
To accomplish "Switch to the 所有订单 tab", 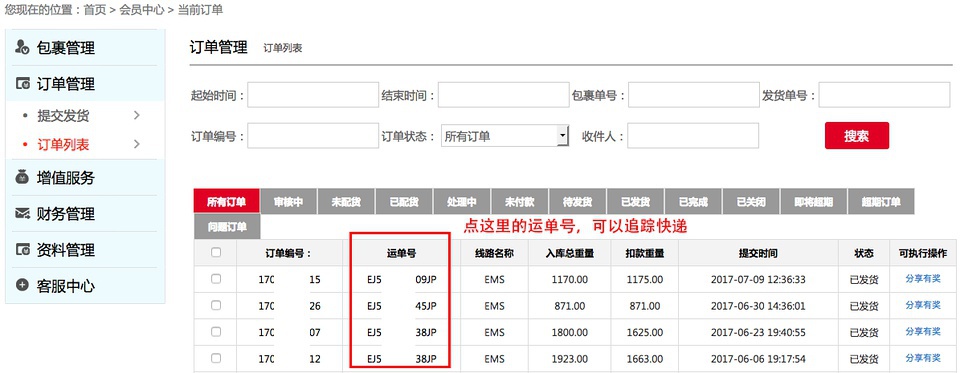I will click(x=226, y=202).
